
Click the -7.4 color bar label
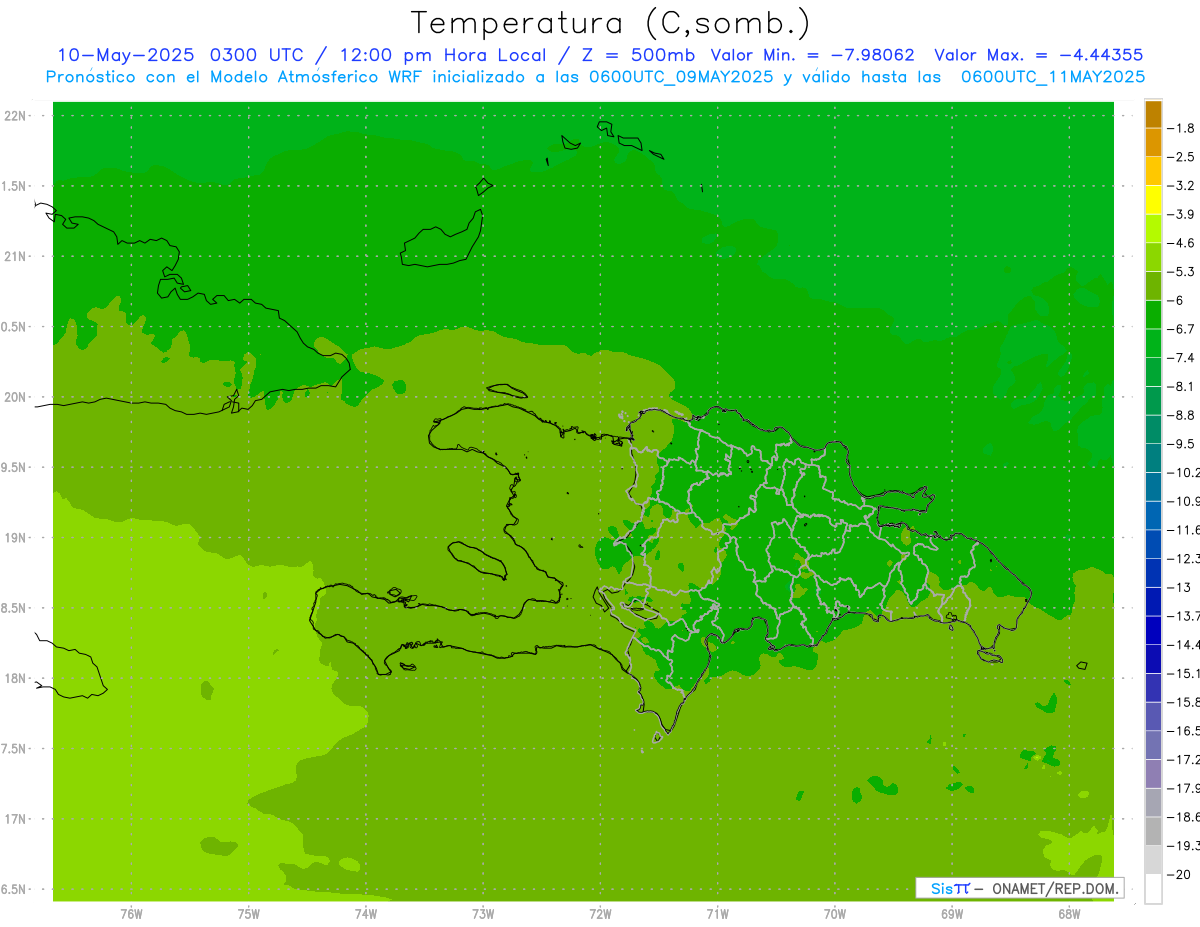[1181, 358]
